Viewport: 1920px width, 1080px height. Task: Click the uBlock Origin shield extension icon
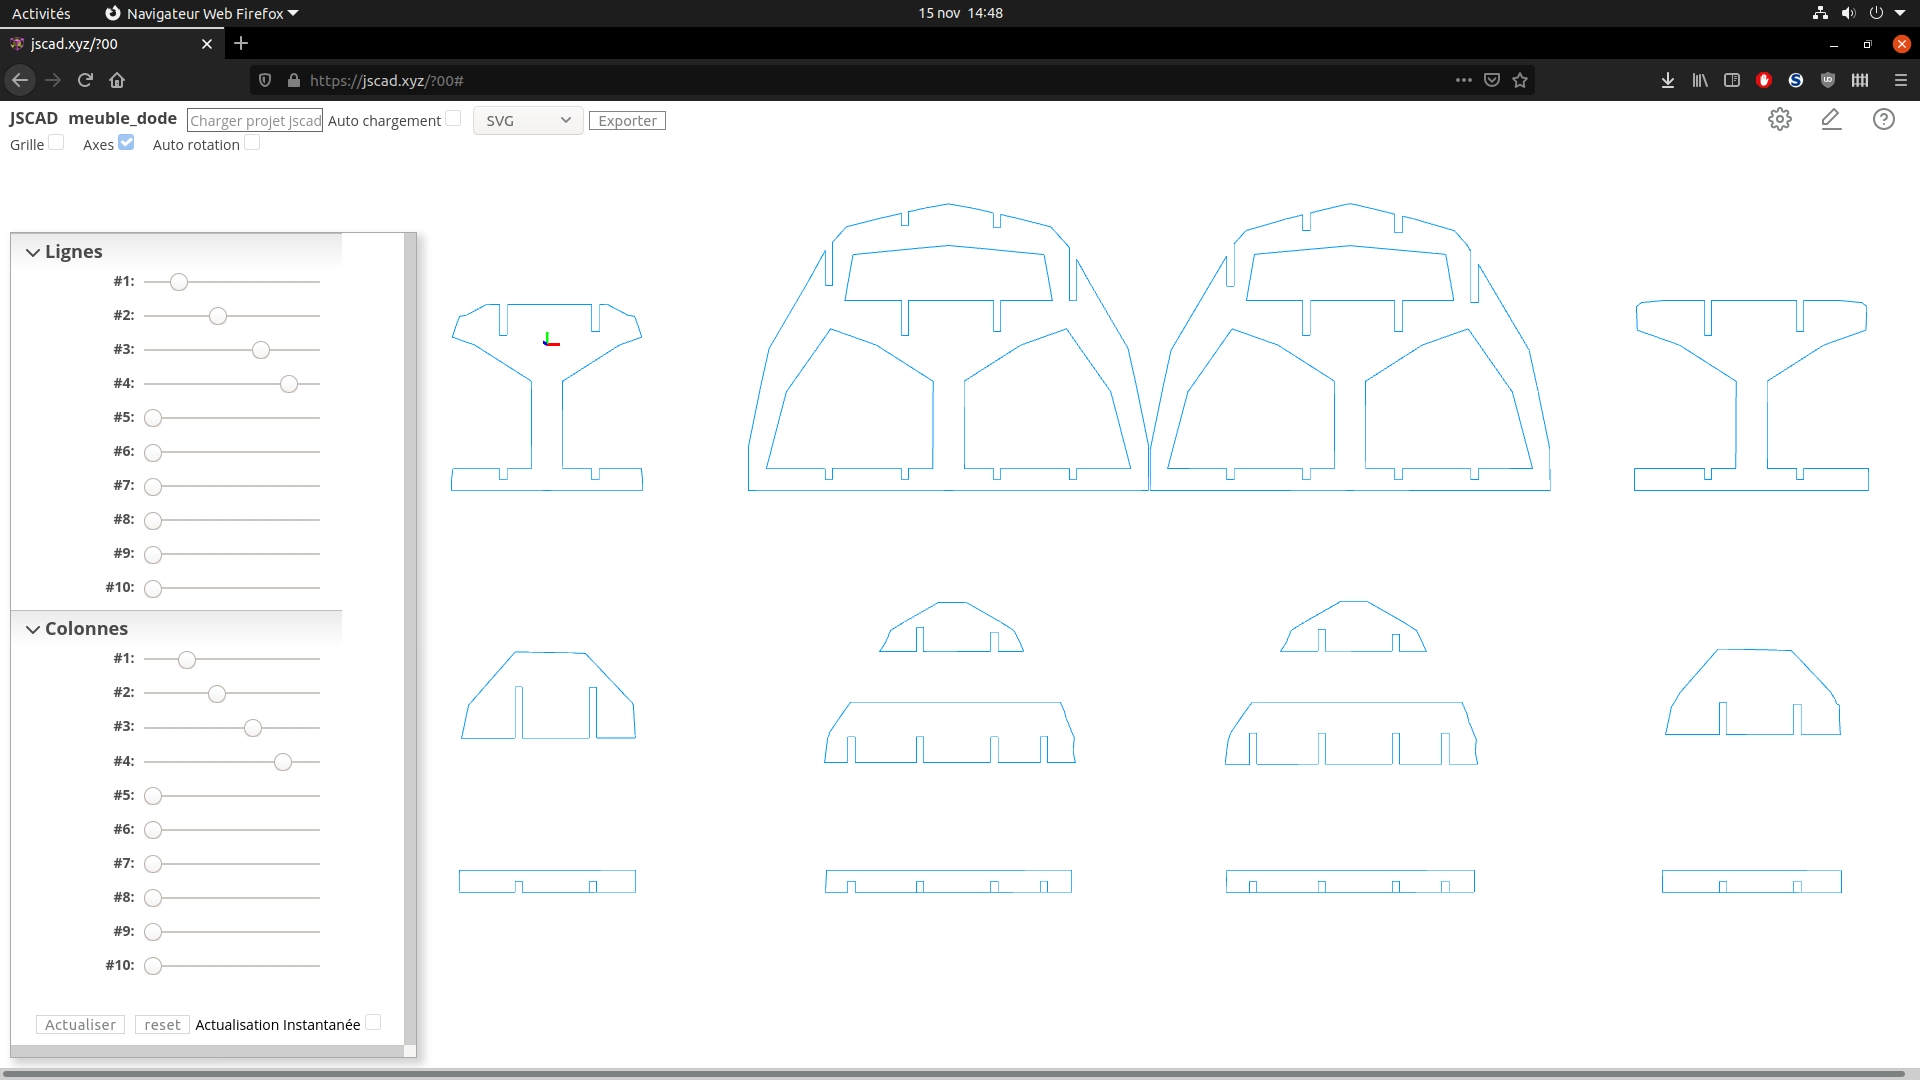point(1827,80)
